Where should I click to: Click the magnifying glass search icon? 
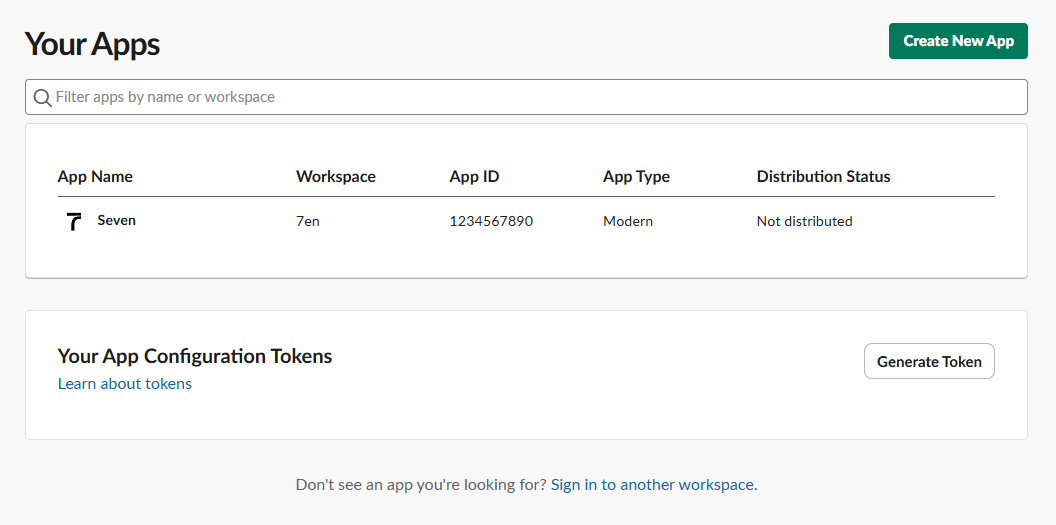pos(42,97)
